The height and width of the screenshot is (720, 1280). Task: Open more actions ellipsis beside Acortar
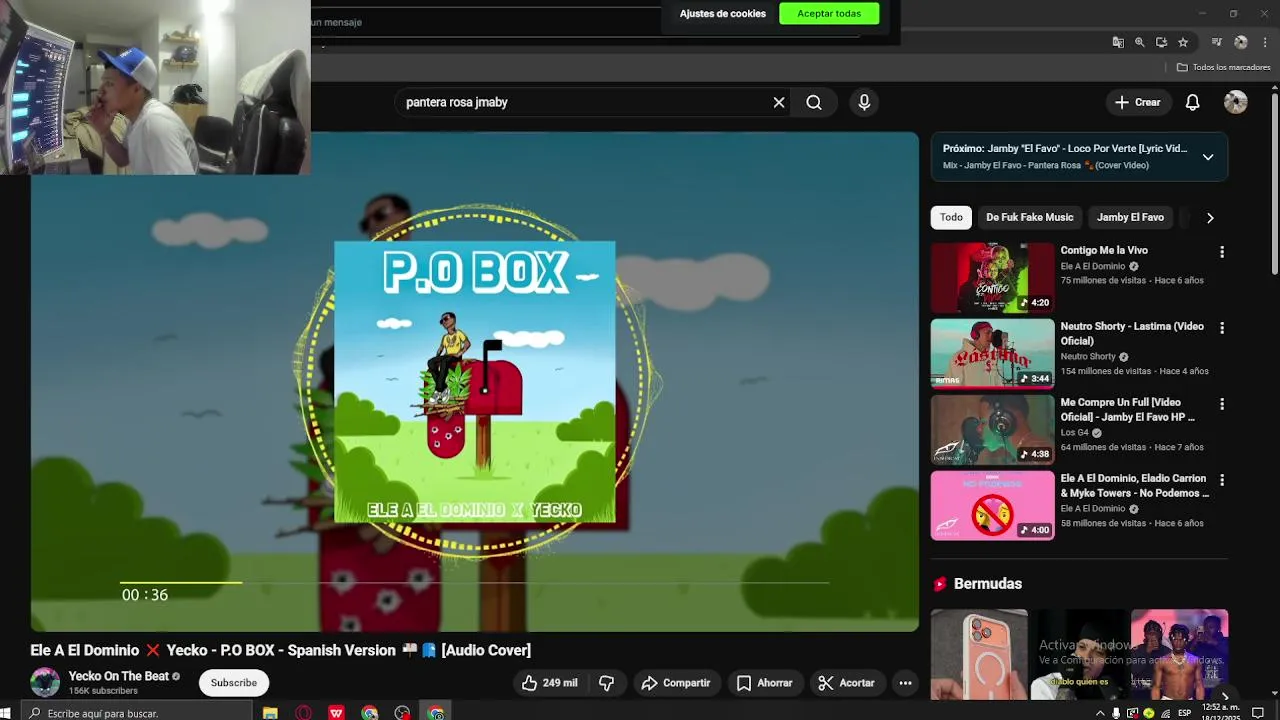coord(905,683)
